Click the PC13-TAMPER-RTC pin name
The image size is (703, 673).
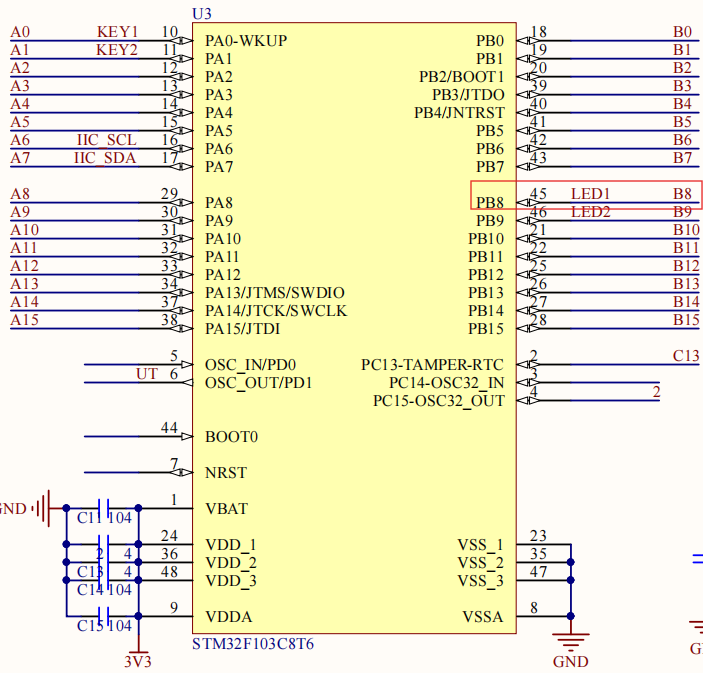[432, 365]
